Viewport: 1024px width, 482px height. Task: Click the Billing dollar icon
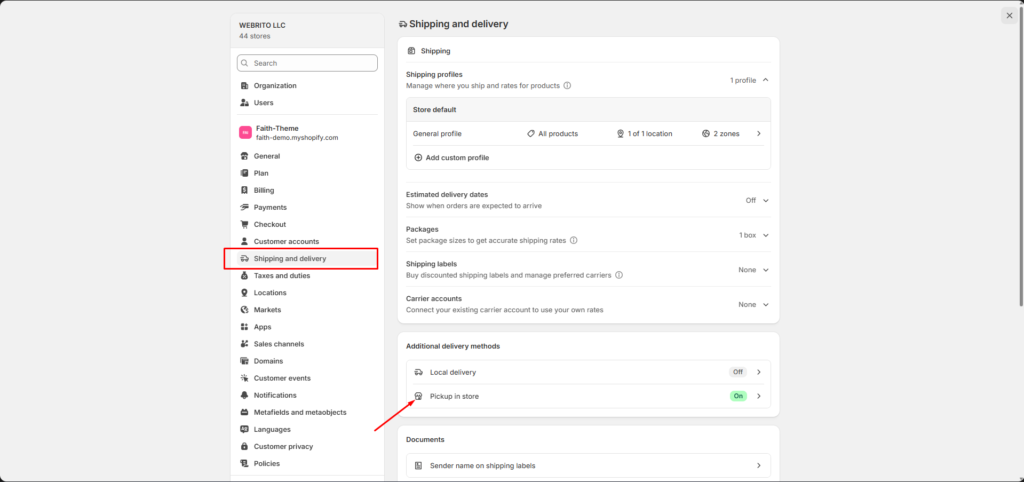click(x=244, y=190)
